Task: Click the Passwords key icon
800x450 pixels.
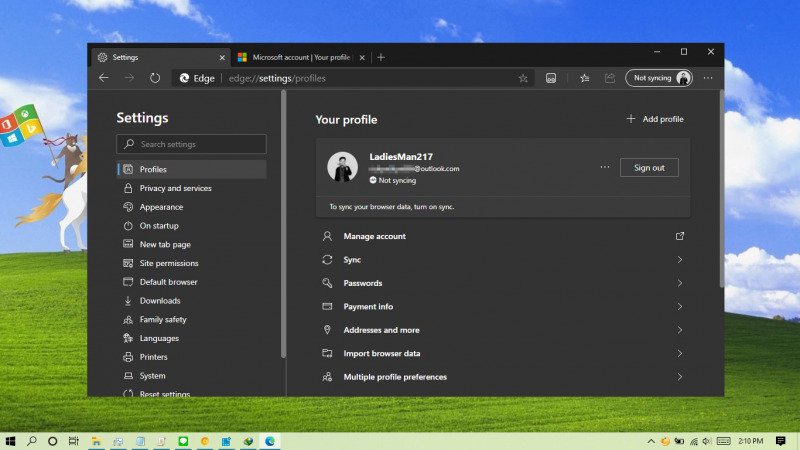Action: 327,283
